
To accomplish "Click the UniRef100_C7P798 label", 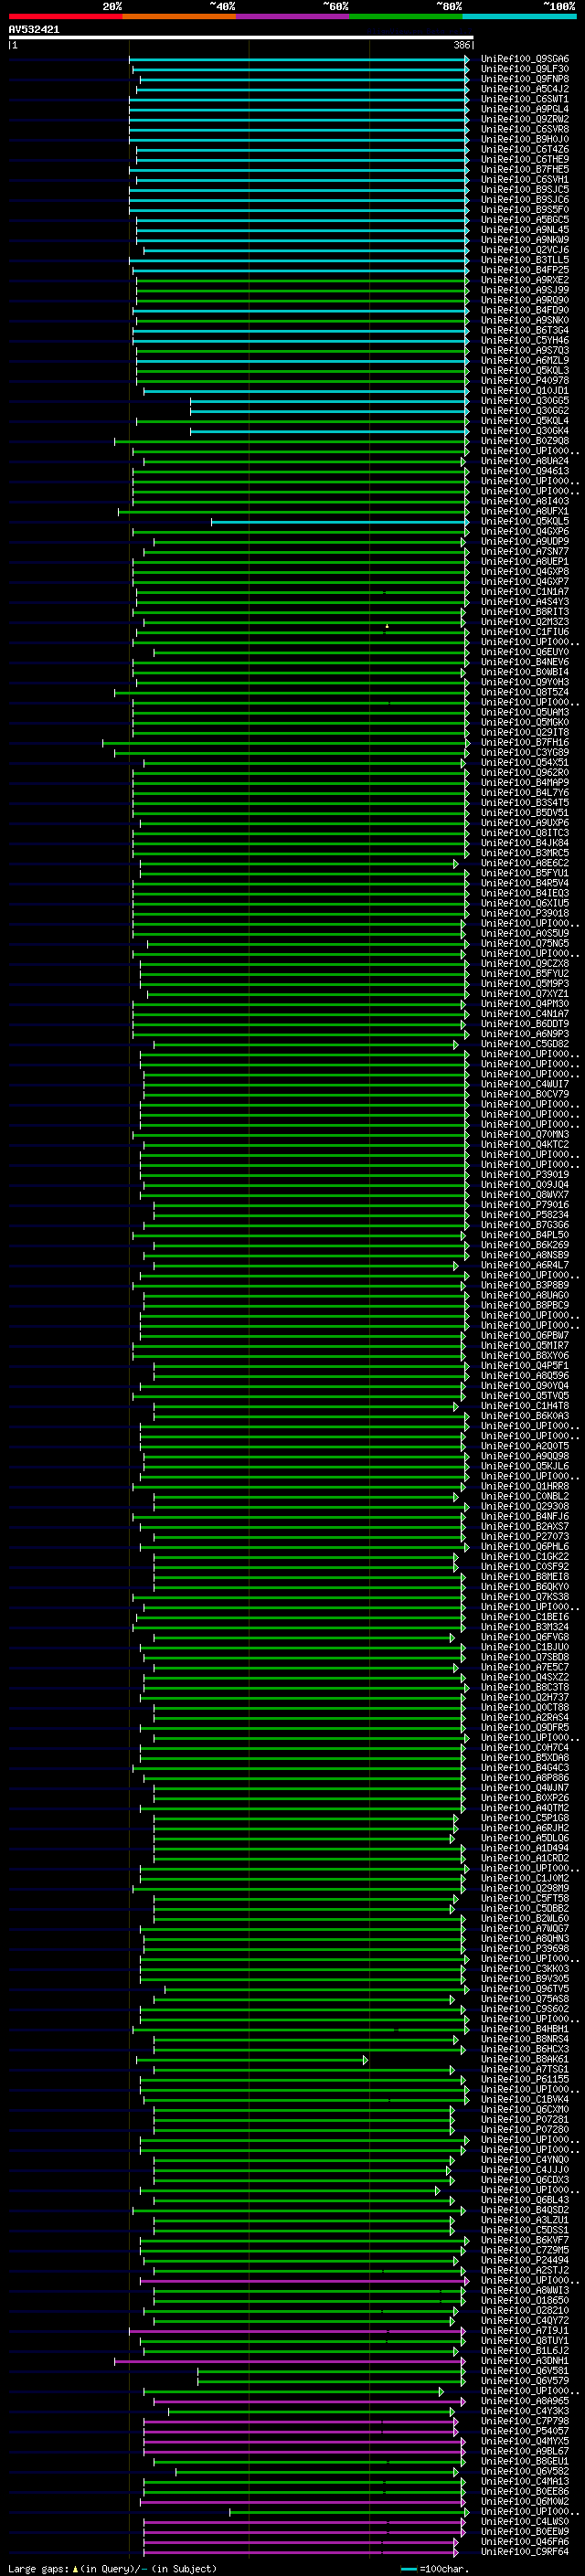I will (525, 2421).
